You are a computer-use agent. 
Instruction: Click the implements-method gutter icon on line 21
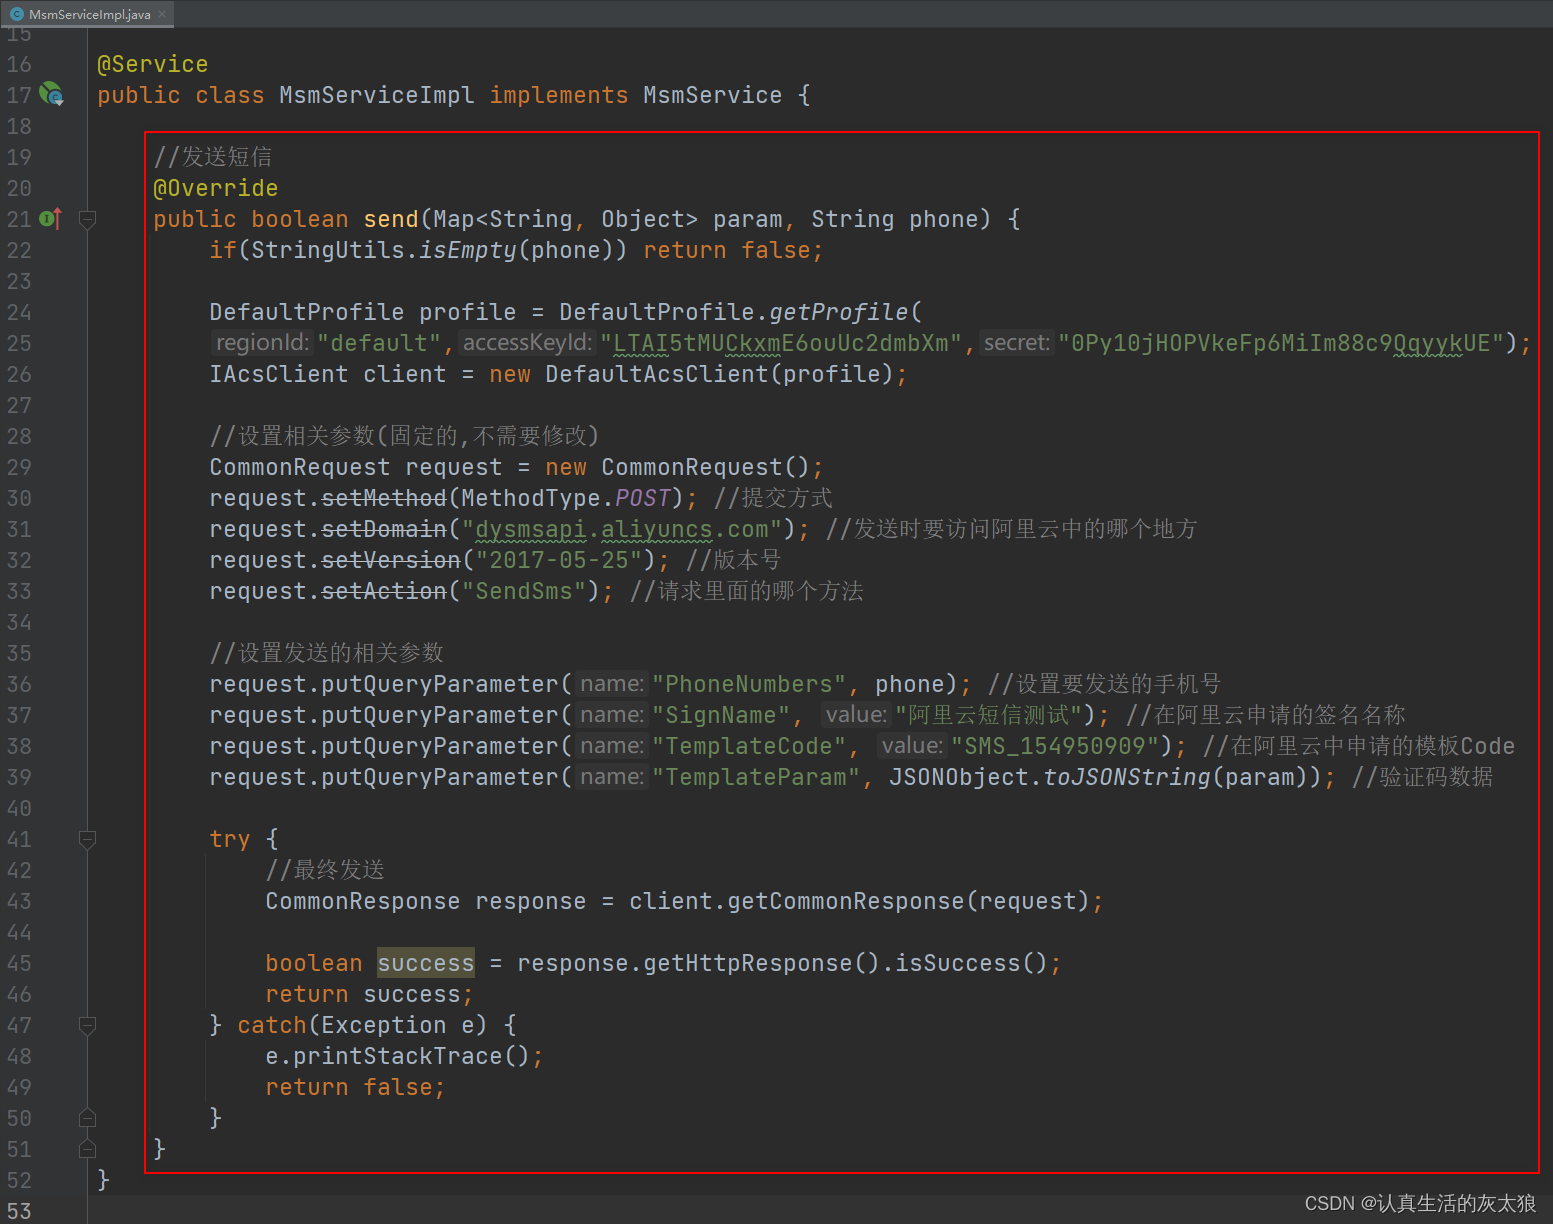(x=51, y=218)
